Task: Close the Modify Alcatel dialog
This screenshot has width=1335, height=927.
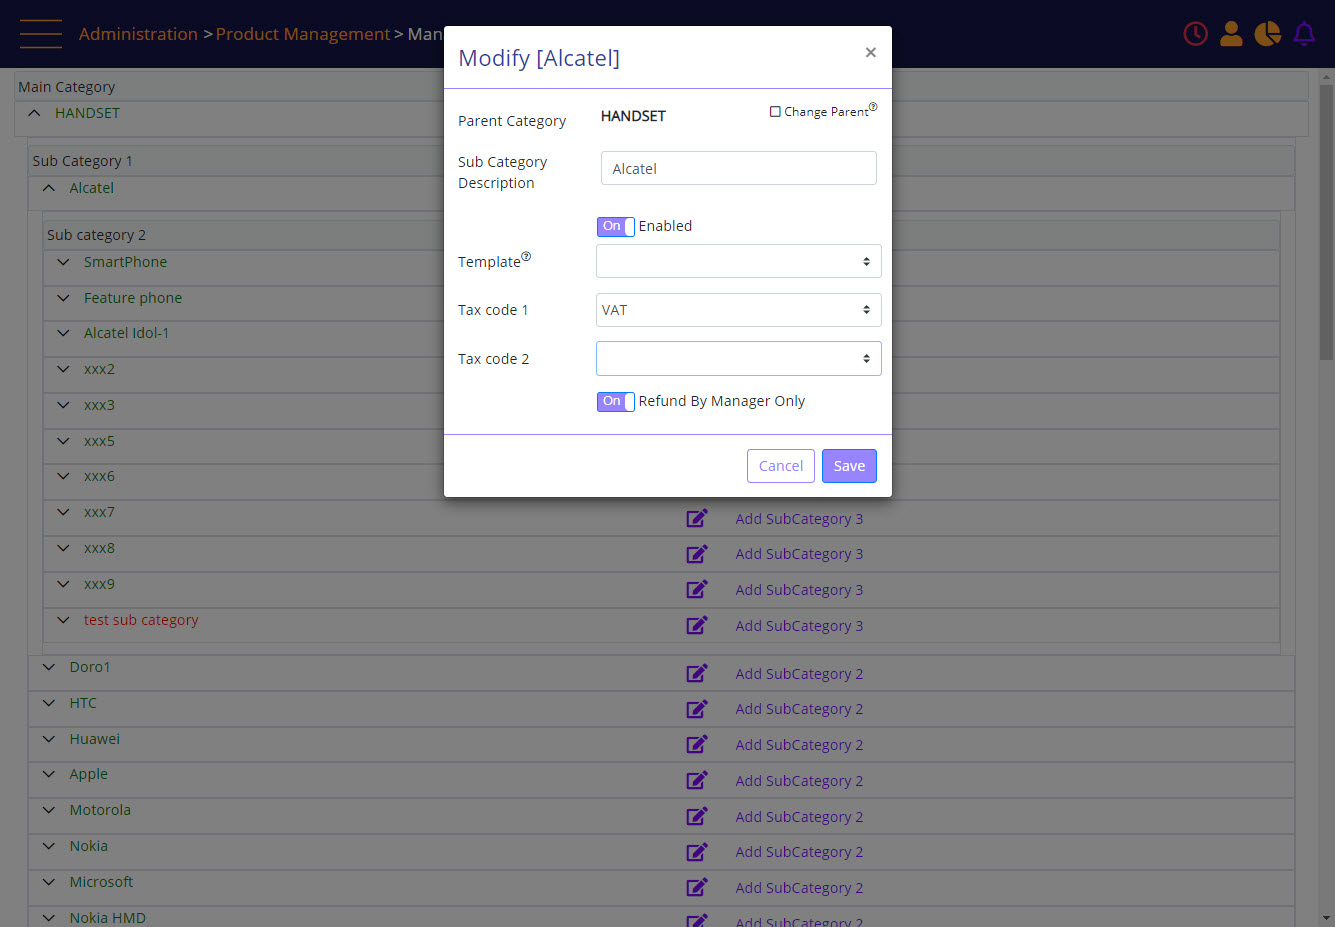Action: coord(870,52)
